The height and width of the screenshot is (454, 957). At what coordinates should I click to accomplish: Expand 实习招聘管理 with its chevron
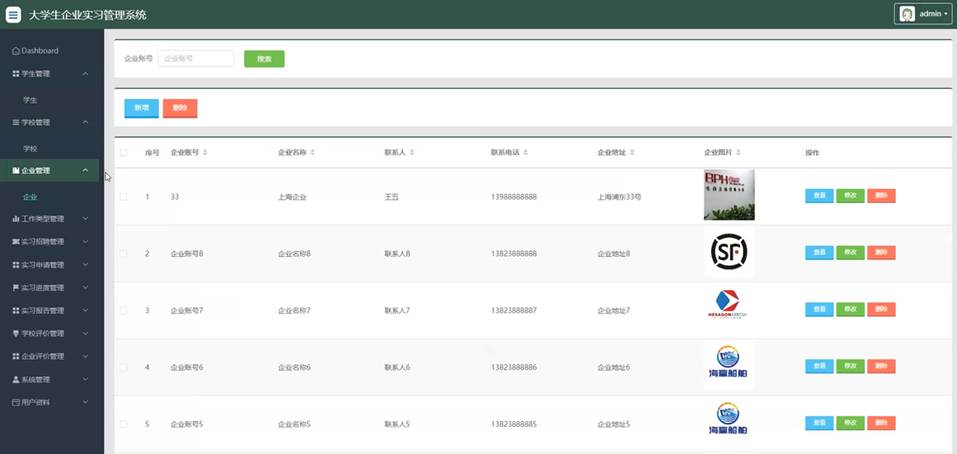[x=85, y=242]
